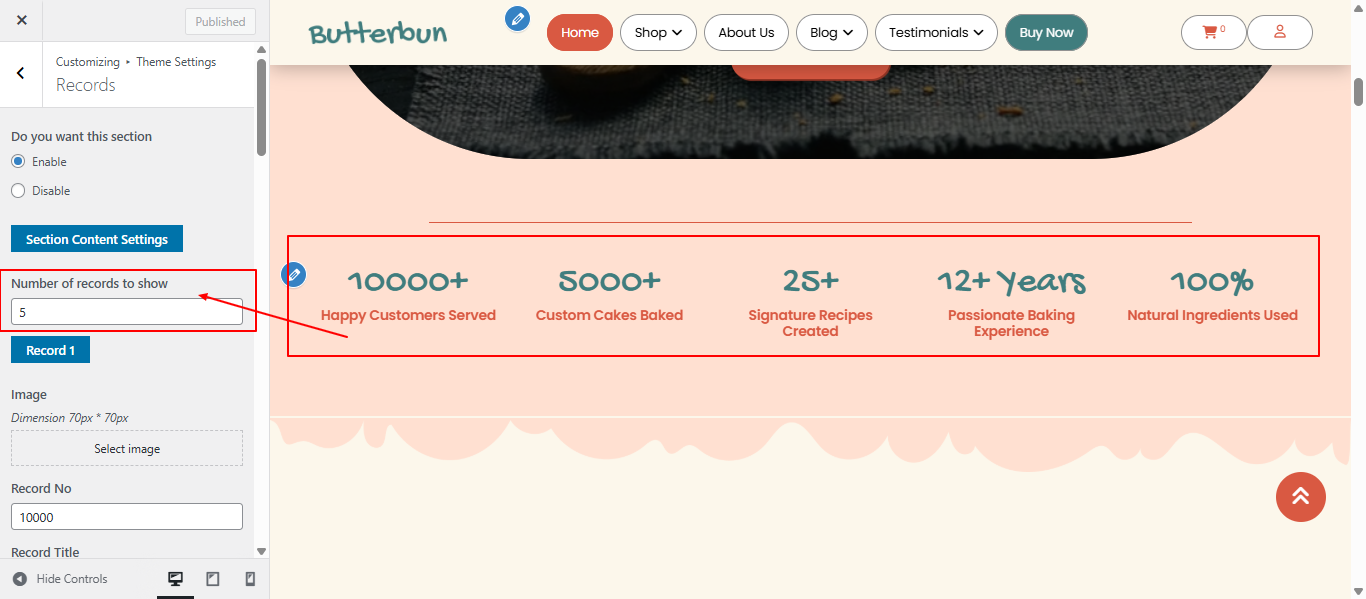Switch to mobile preview icon
1366x599 pixels.
250,578
